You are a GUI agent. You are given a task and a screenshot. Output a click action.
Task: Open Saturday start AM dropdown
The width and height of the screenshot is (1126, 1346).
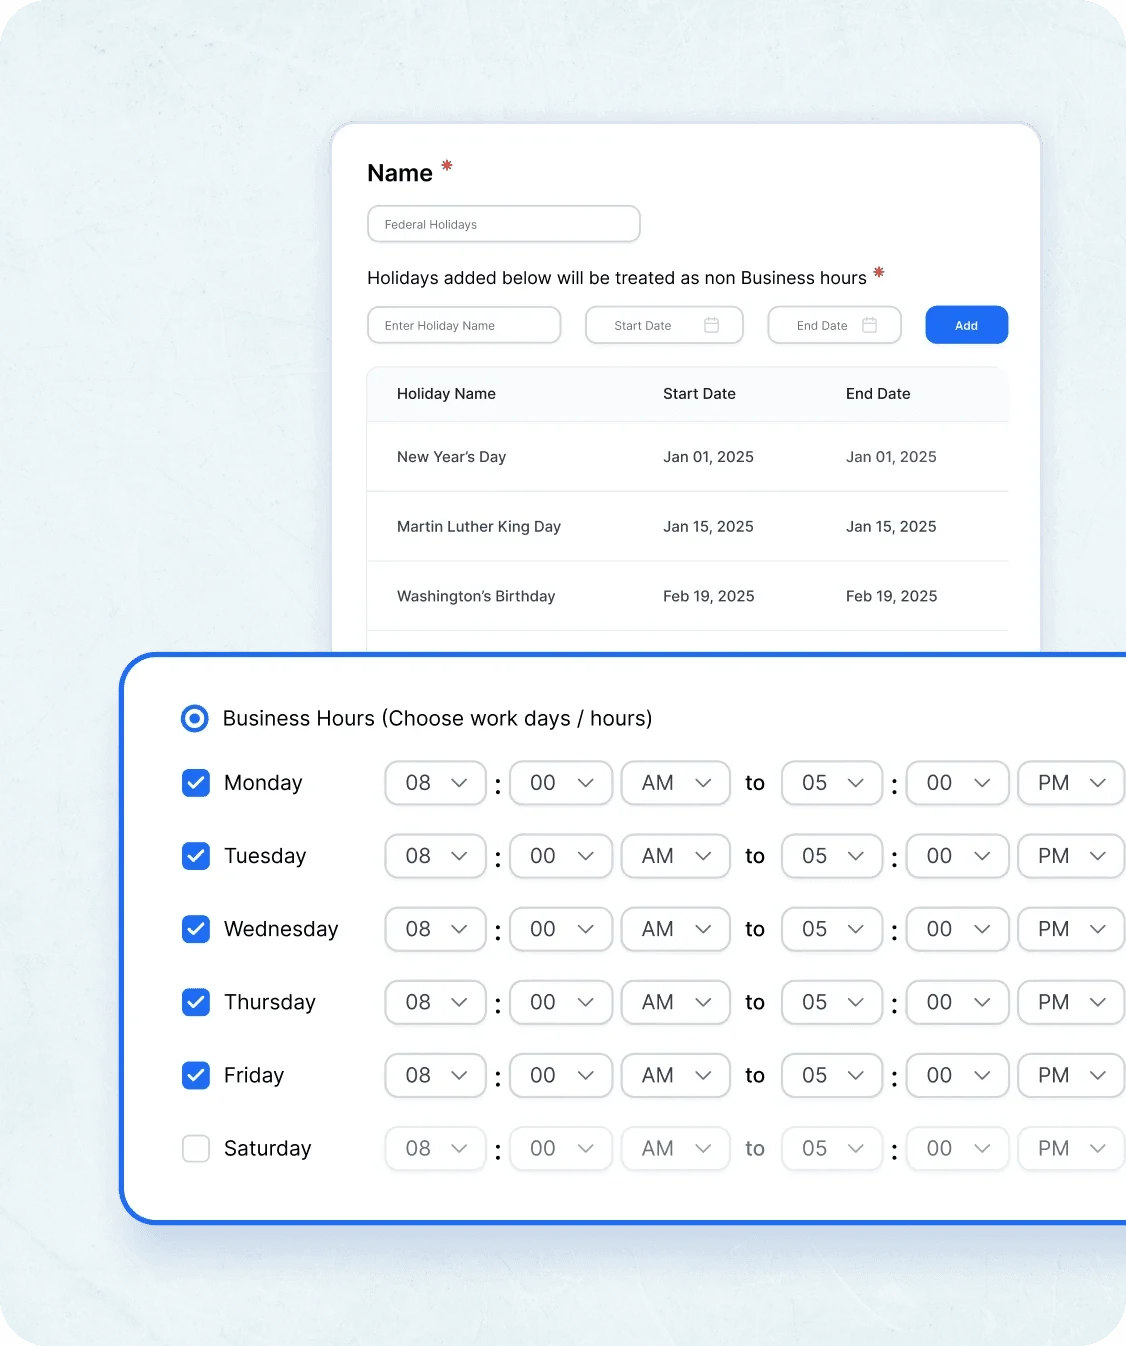coord(676,1148)
